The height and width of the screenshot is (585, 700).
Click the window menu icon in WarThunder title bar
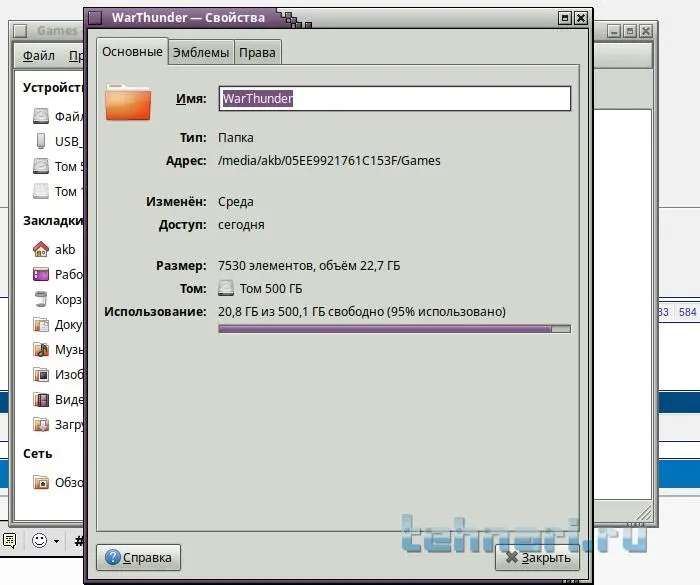[95, 18]
